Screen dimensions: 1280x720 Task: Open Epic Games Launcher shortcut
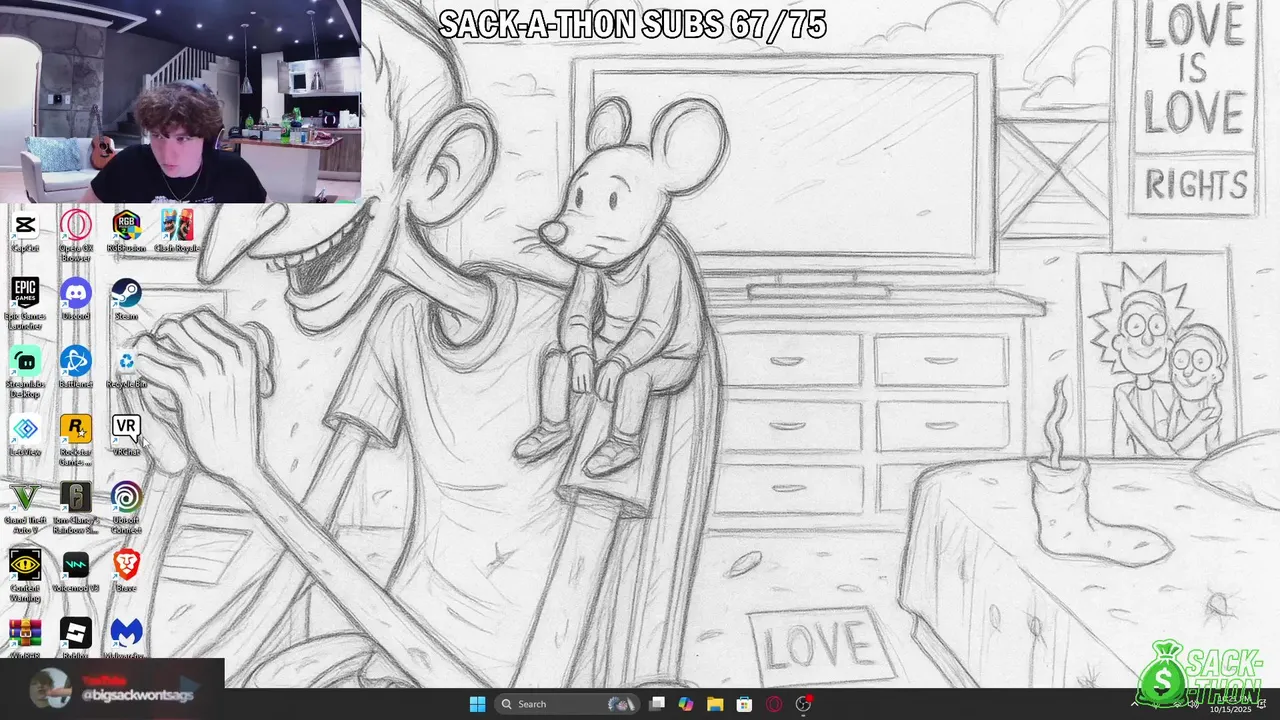click(25, 304)
